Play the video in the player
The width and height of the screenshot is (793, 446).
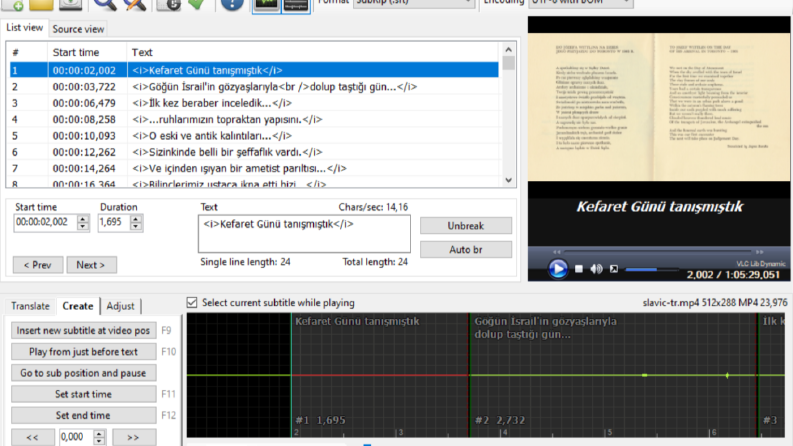[558, 269]
